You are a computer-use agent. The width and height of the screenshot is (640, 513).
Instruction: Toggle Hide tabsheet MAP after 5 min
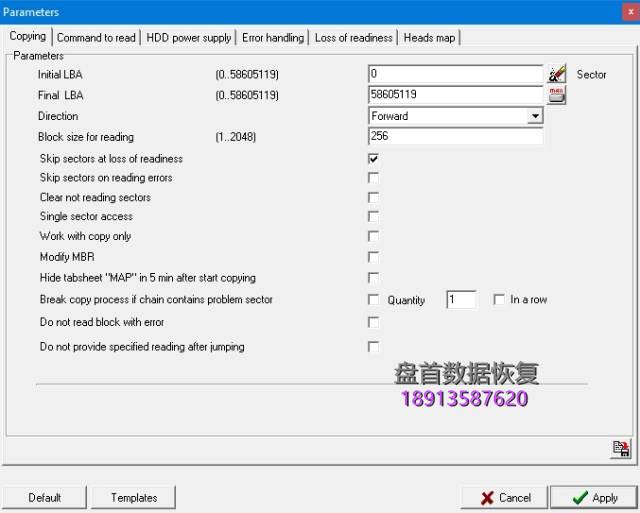click(373, 278)
